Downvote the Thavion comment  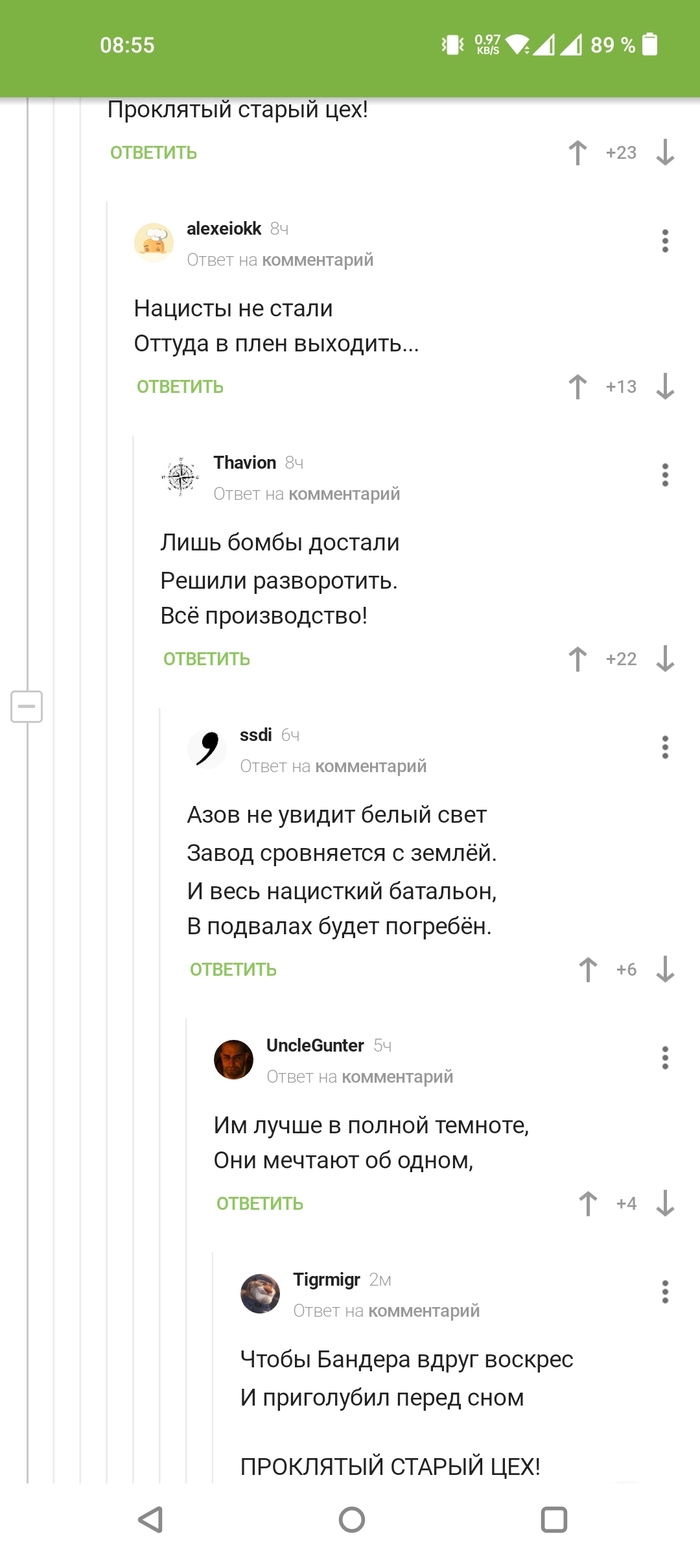666,659
